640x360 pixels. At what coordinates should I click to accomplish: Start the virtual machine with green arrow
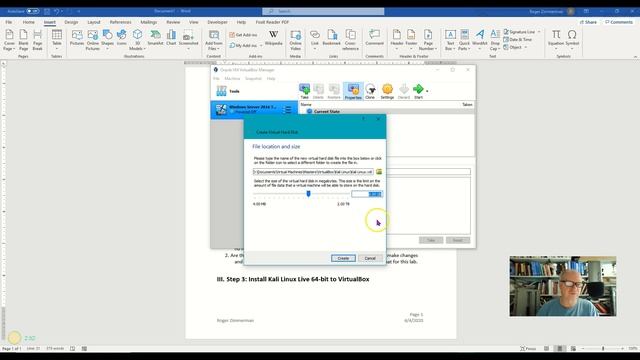coord(418,91)
